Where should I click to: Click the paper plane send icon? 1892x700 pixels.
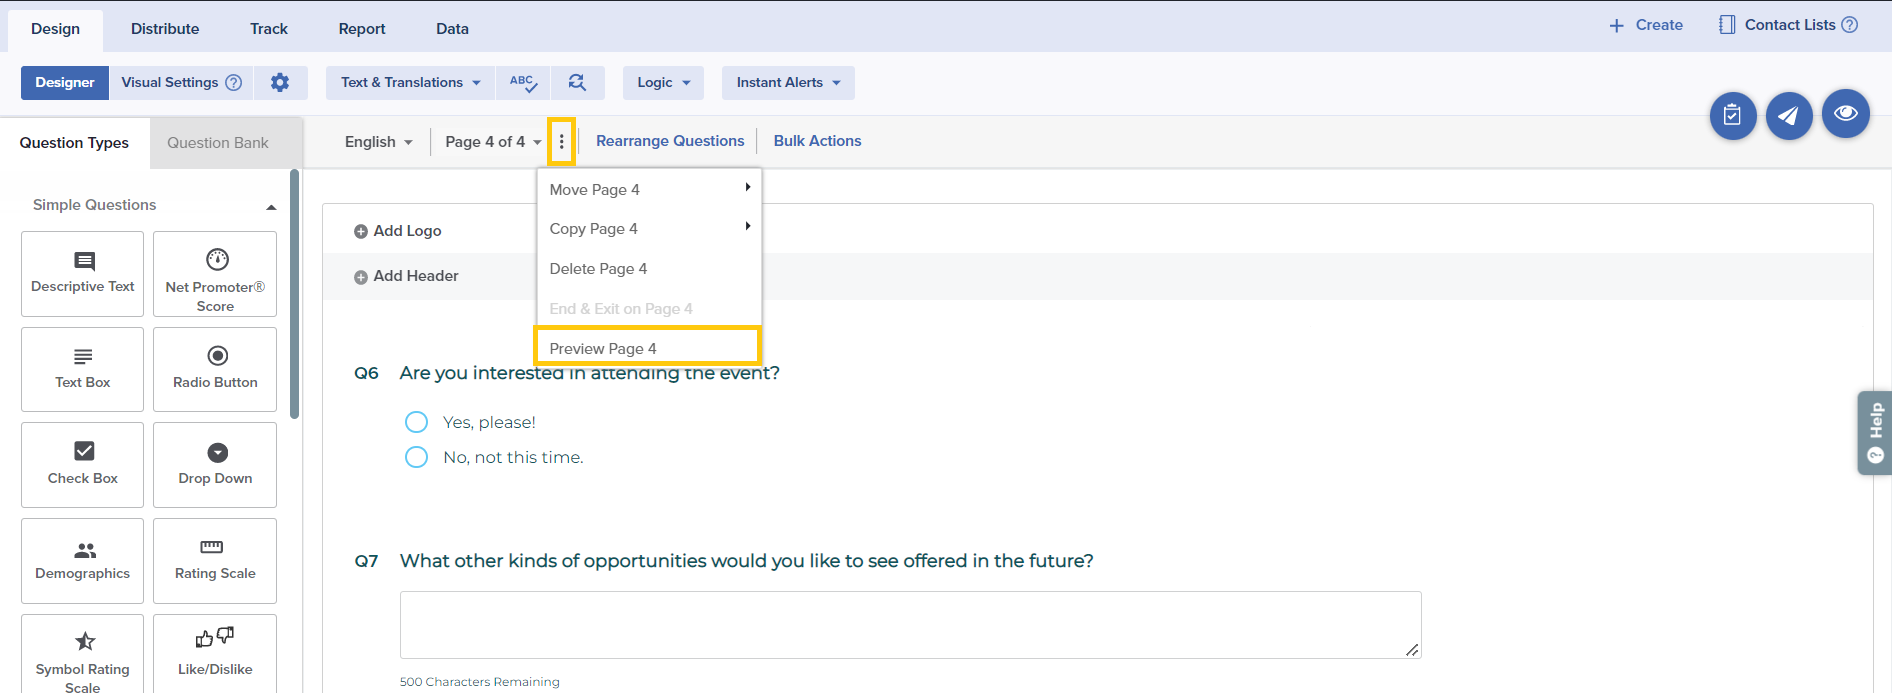coord(1789,116)
